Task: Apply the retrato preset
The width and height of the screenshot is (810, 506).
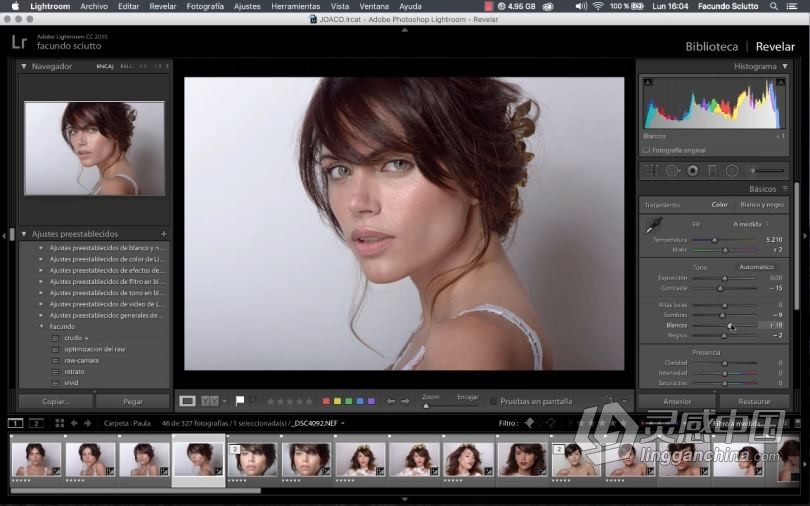Action: [74, 372]
